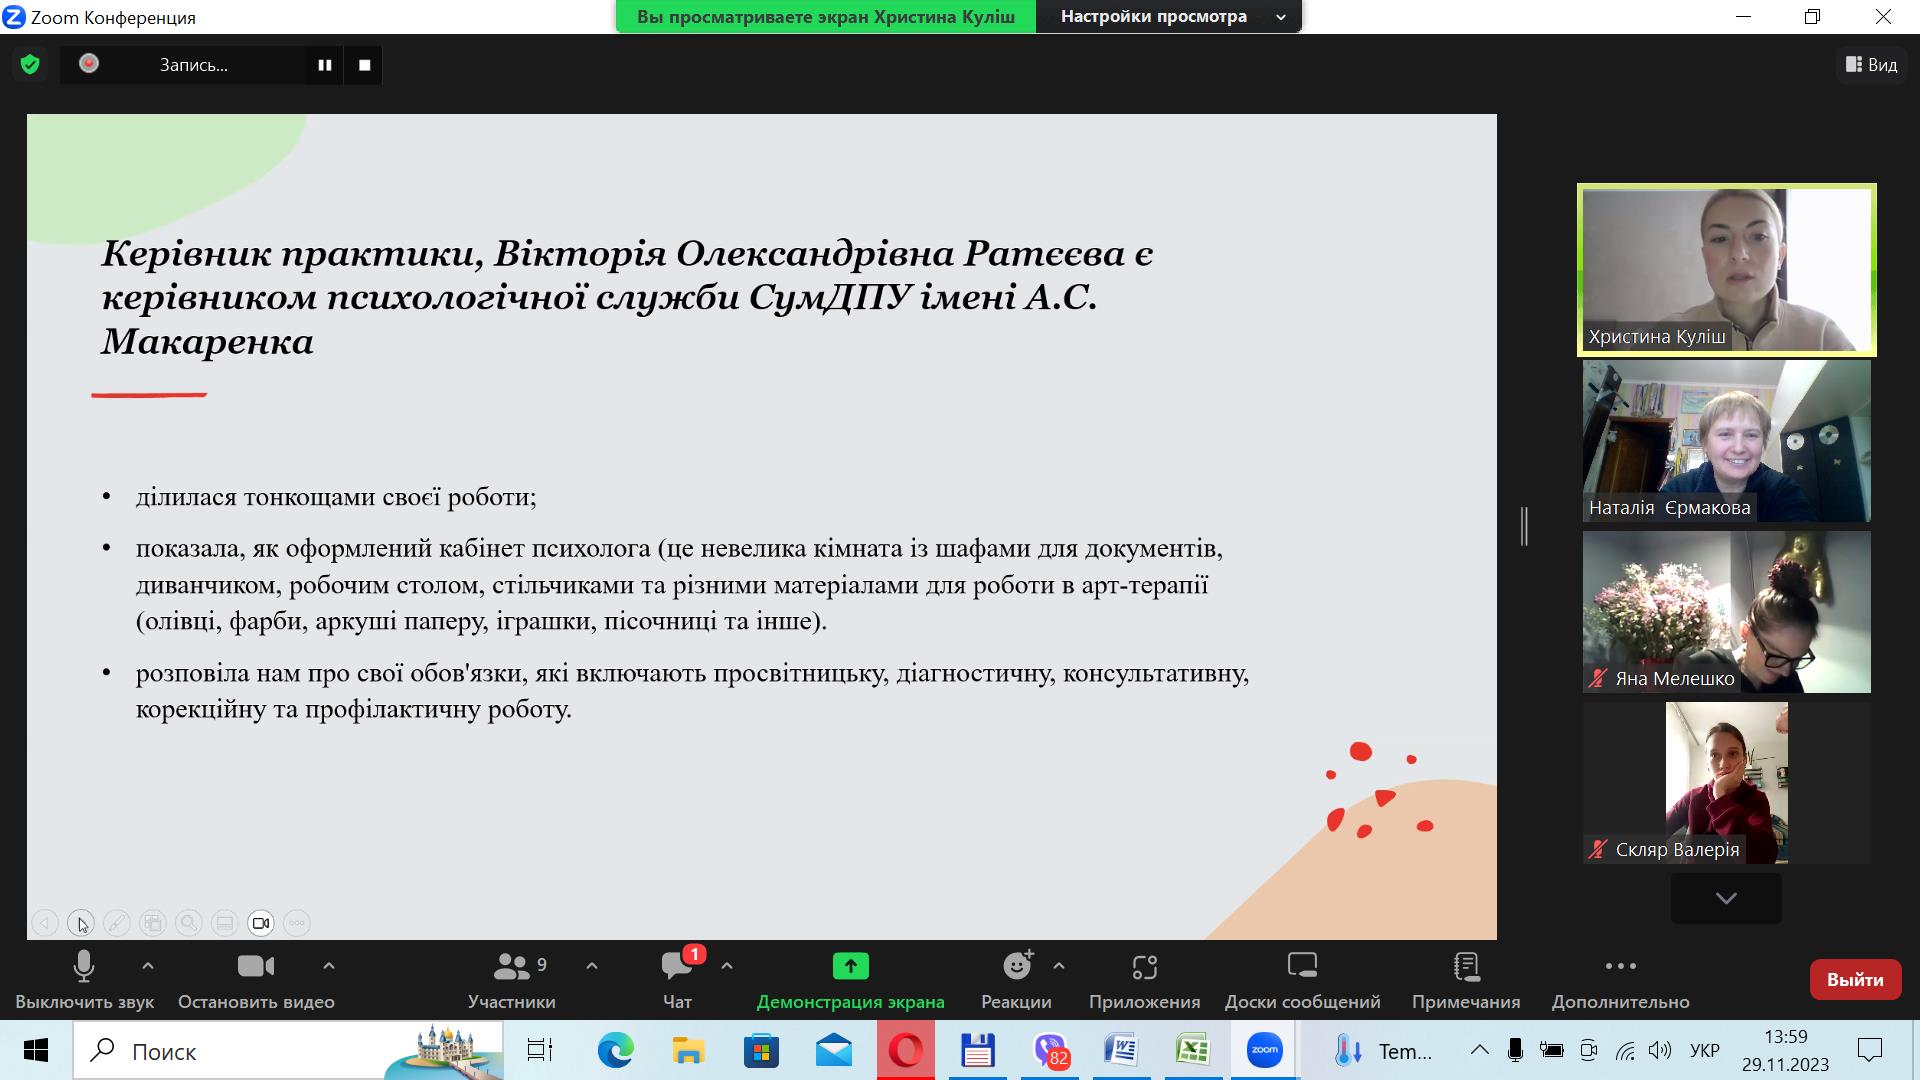Viewport: 1920px width, 1080px height.
Task: Select pen tool in slide toolbar
Action: 117,923
